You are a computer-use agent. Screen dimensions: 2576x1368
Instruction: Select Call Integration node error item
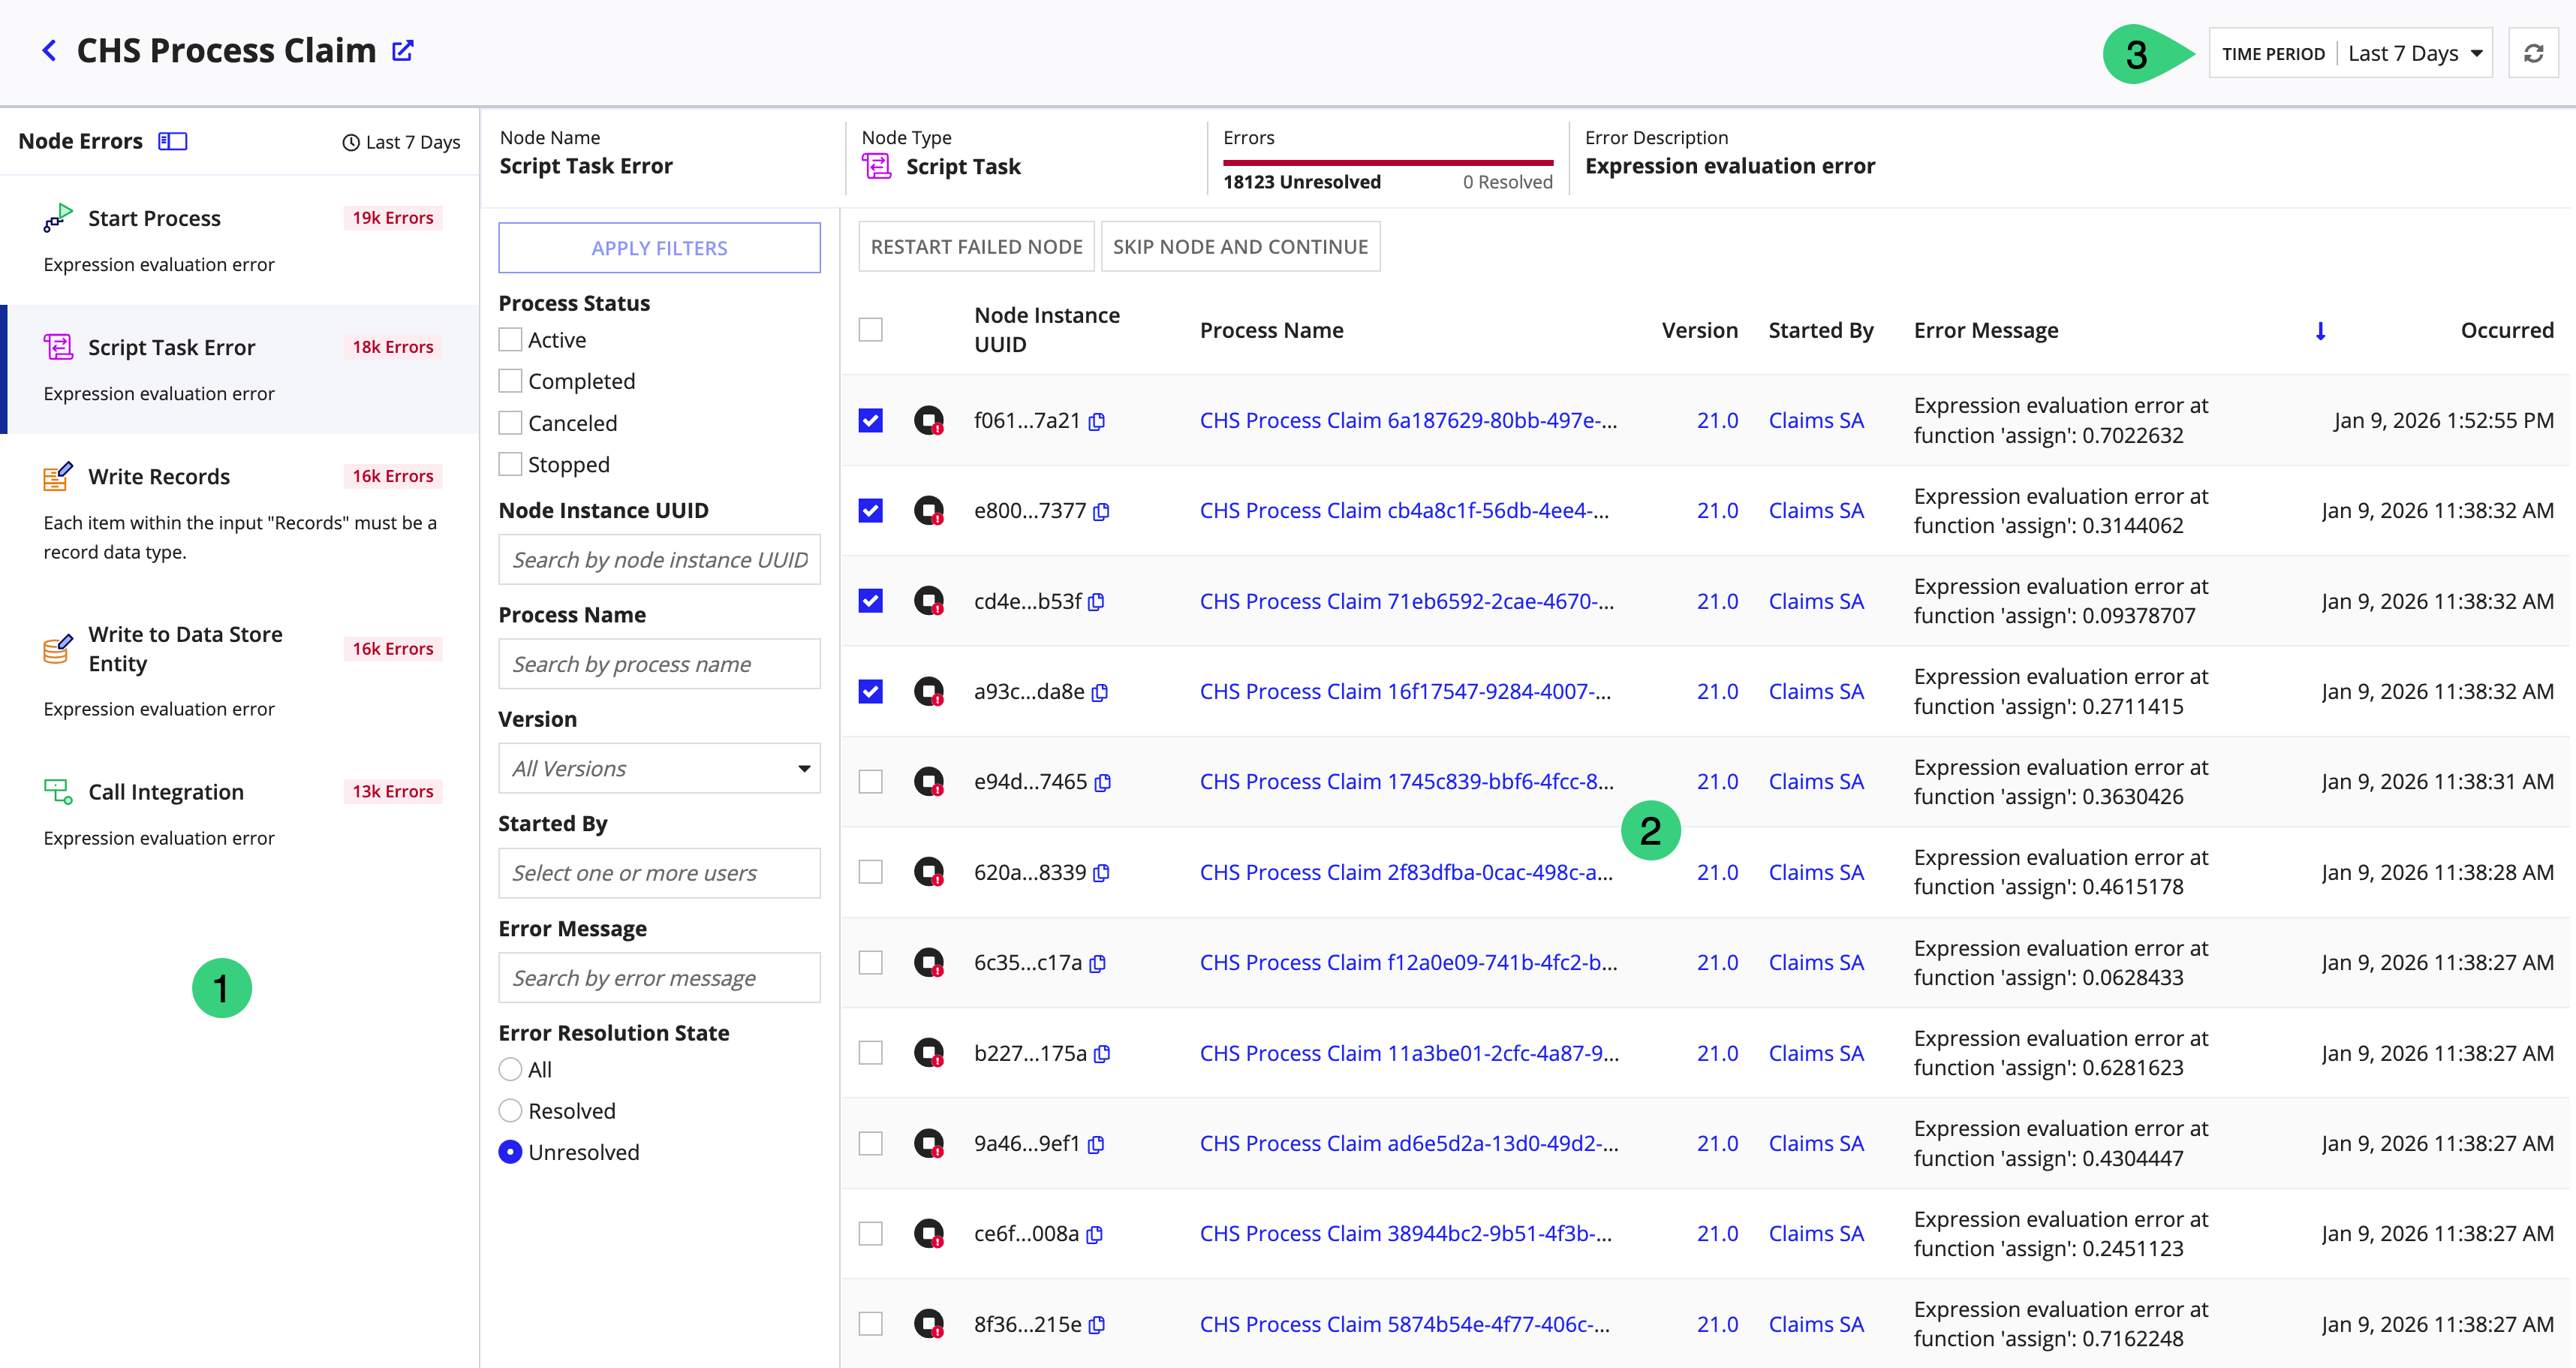[x=240, y=813]
